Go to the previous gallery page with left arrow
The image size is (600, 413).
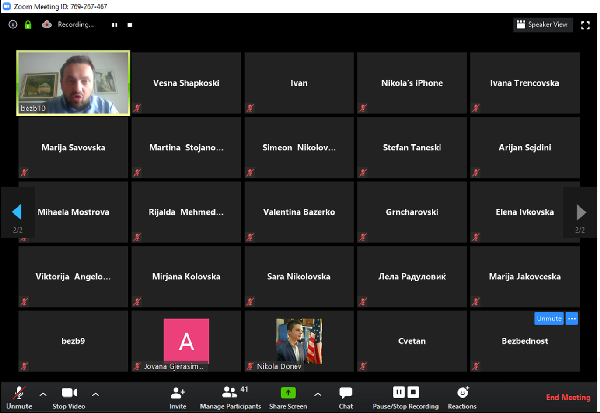(16, 211)
